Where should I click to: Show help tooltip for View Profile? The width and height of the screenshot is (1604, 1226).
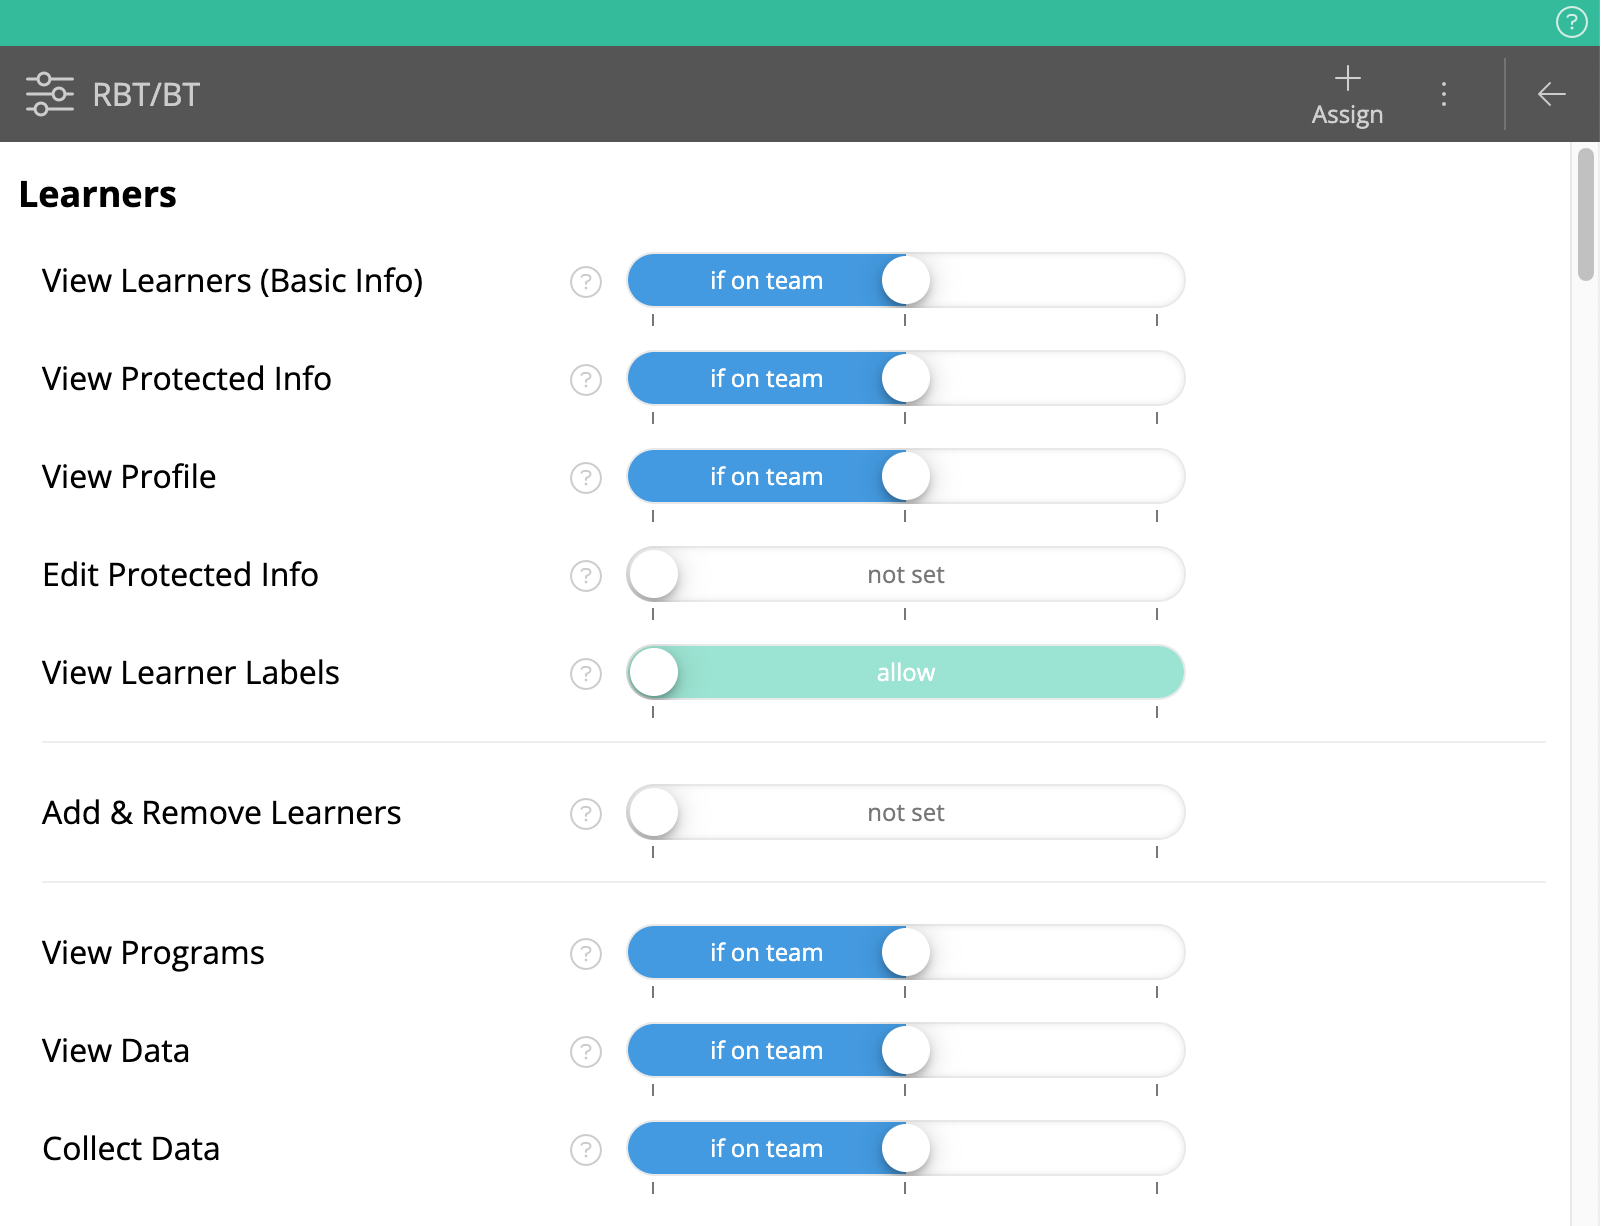[586, 478]
